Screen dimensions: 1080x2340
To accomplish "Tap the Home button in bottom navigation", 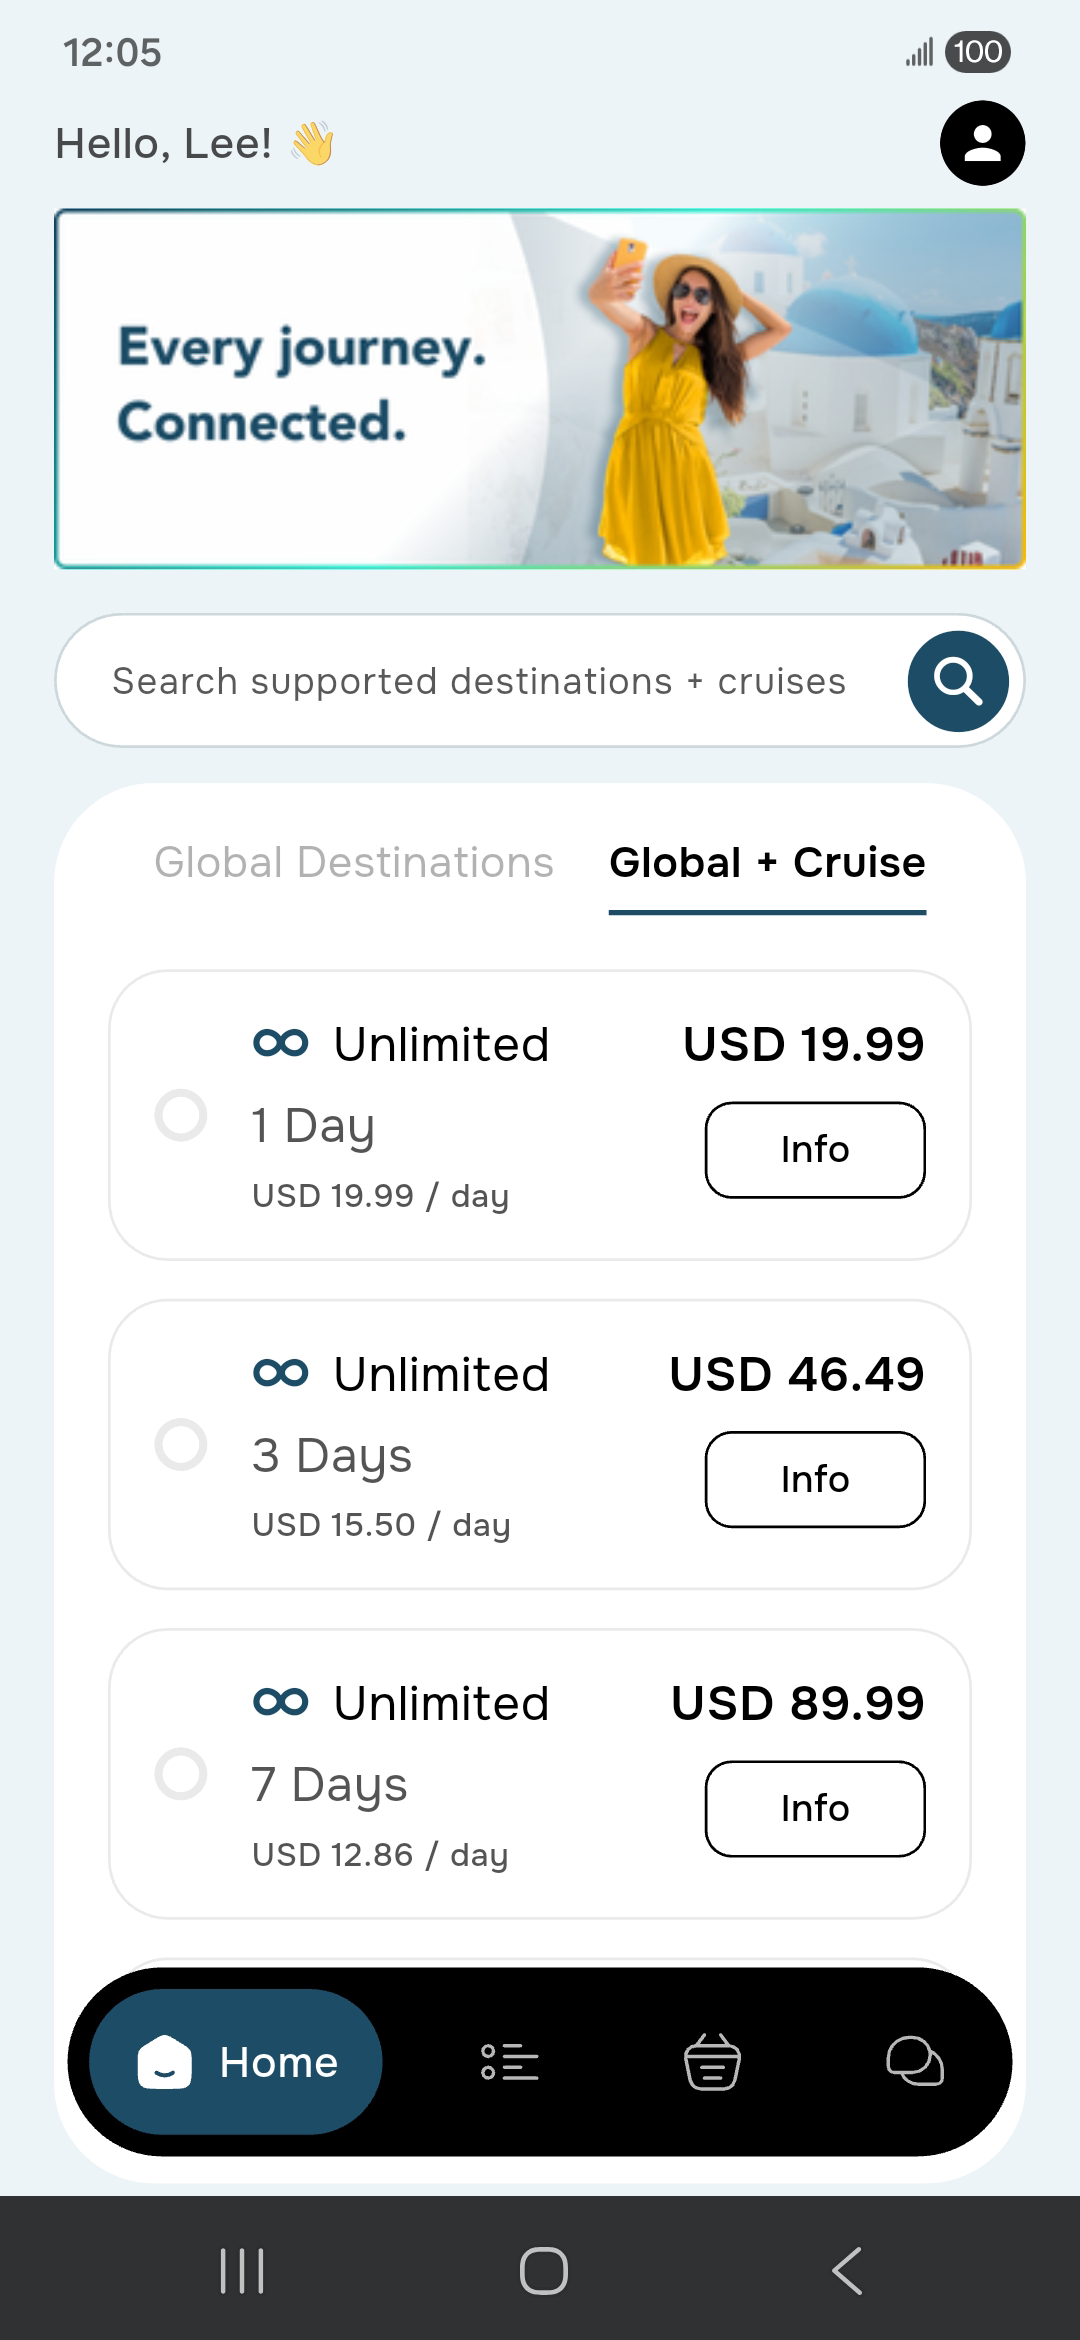I will click(236, 2062).
